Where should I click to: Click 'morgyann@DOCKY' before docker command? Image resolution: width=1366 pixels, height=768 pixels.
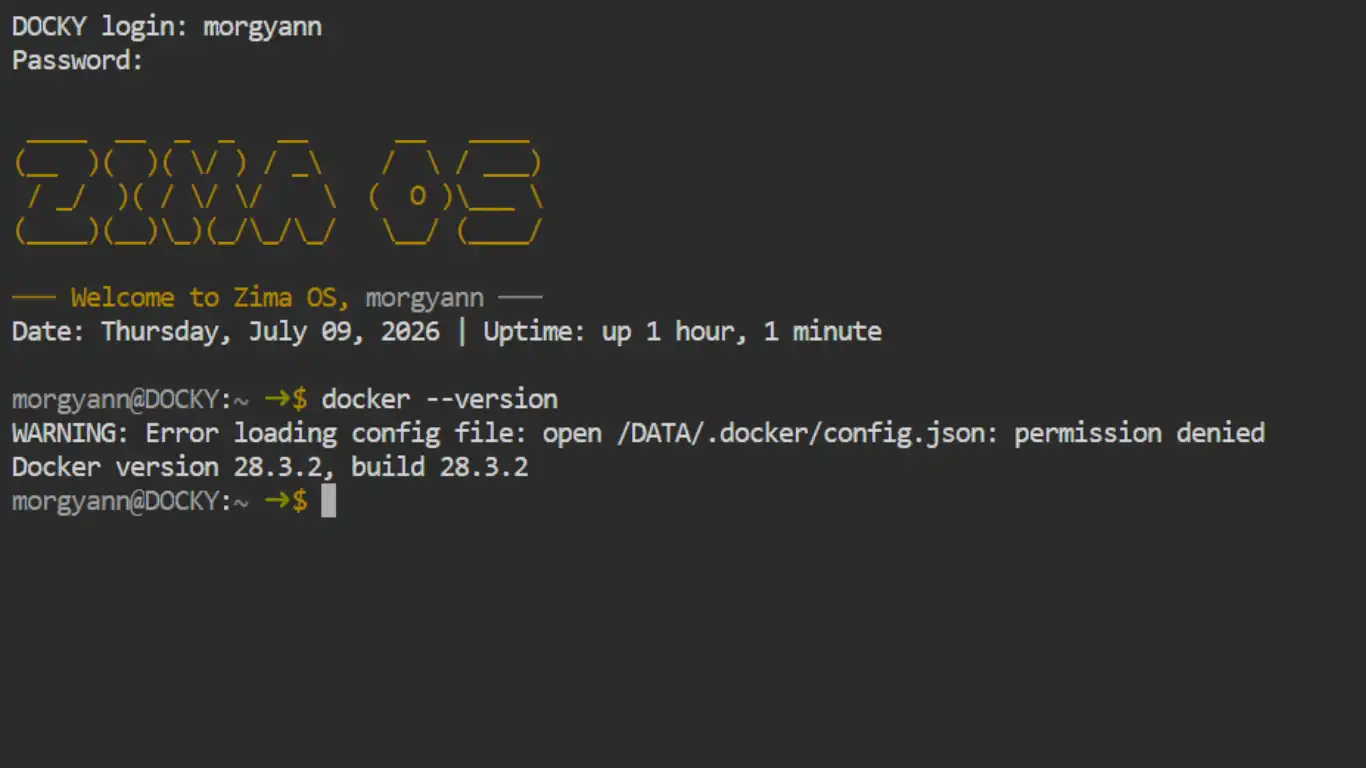[115, 399]
